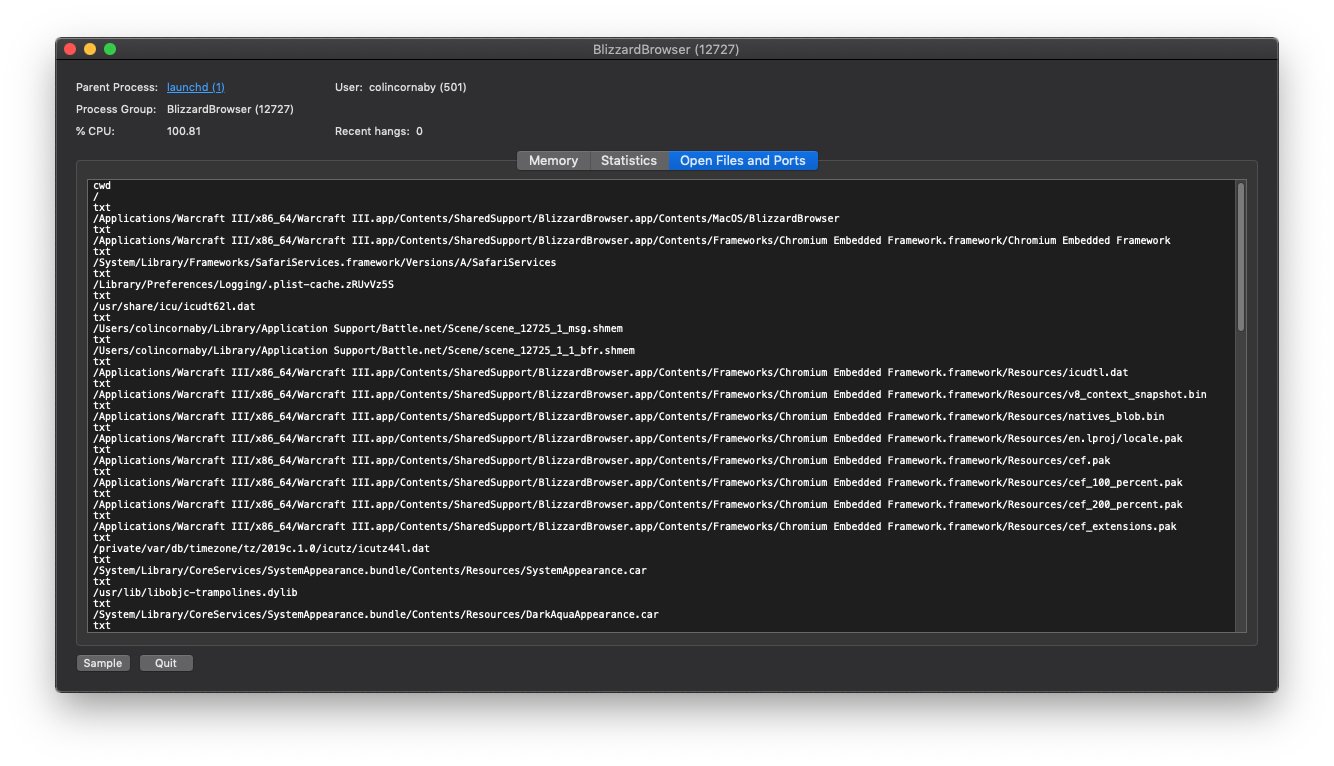
Task: Minimize the window with yellow button
Action: coord(90,49)
